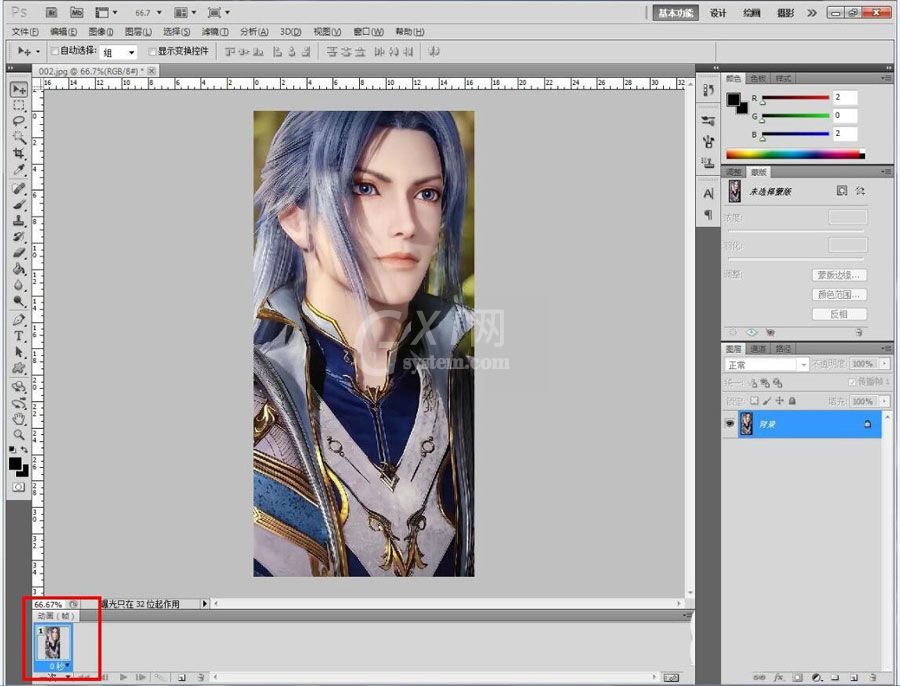Select the Pen tool
The height and width of the screenshot is (686, 900).
(x=19, y=320)
